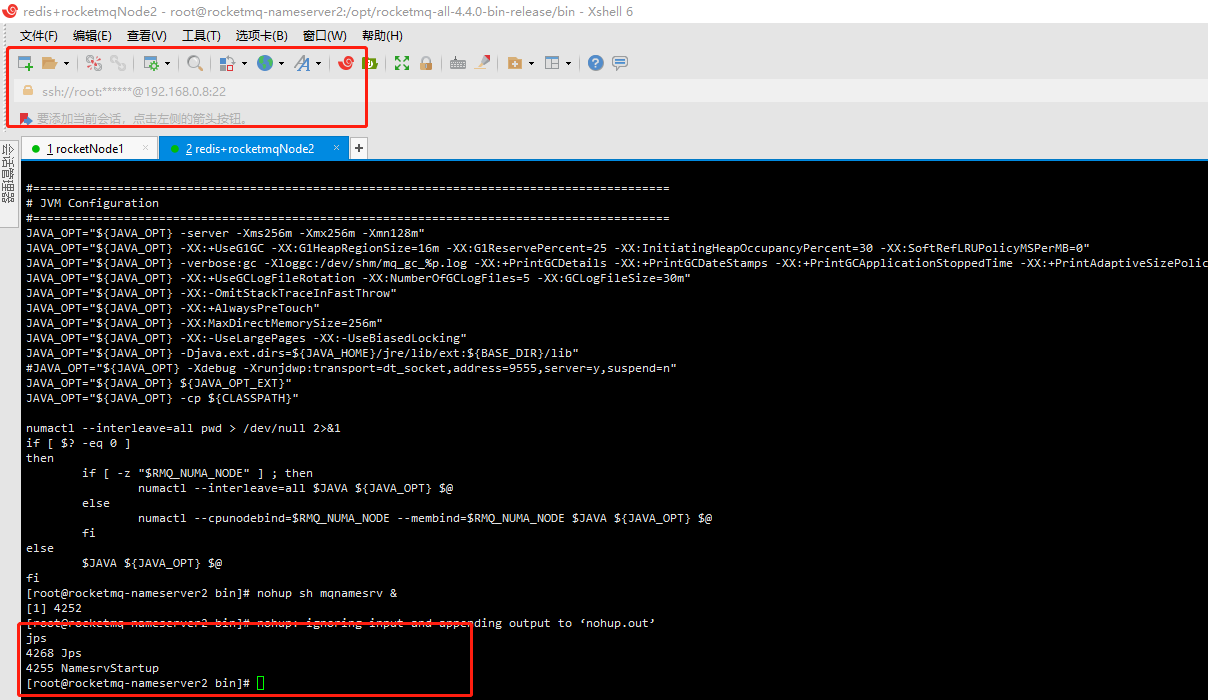Click the '-server -Xms256m' JAVA_OPT line
This screenshot has height=700, width=1208.
tap(225, 233)
